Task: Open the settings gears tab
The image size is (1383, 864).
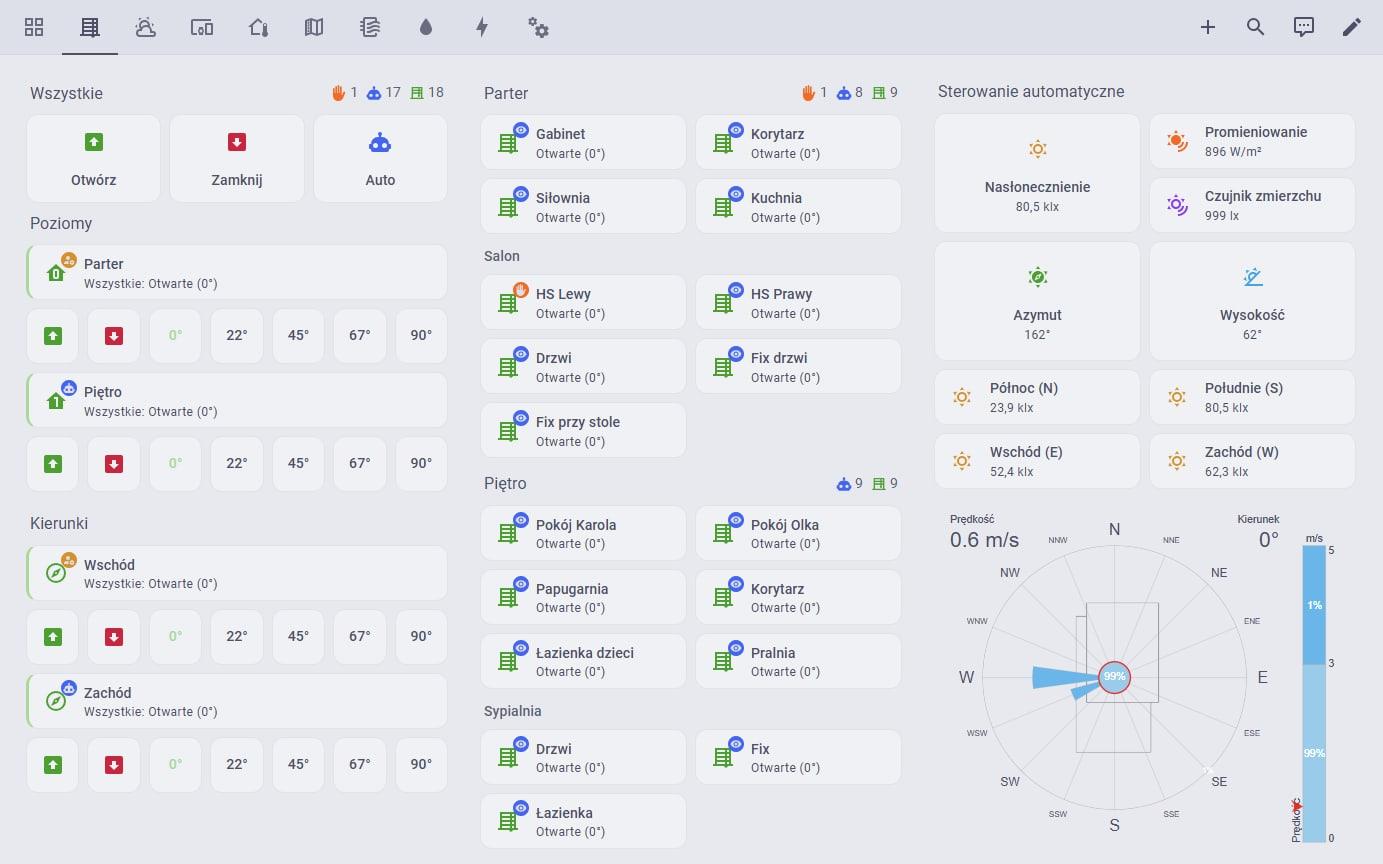Action: 538,27
